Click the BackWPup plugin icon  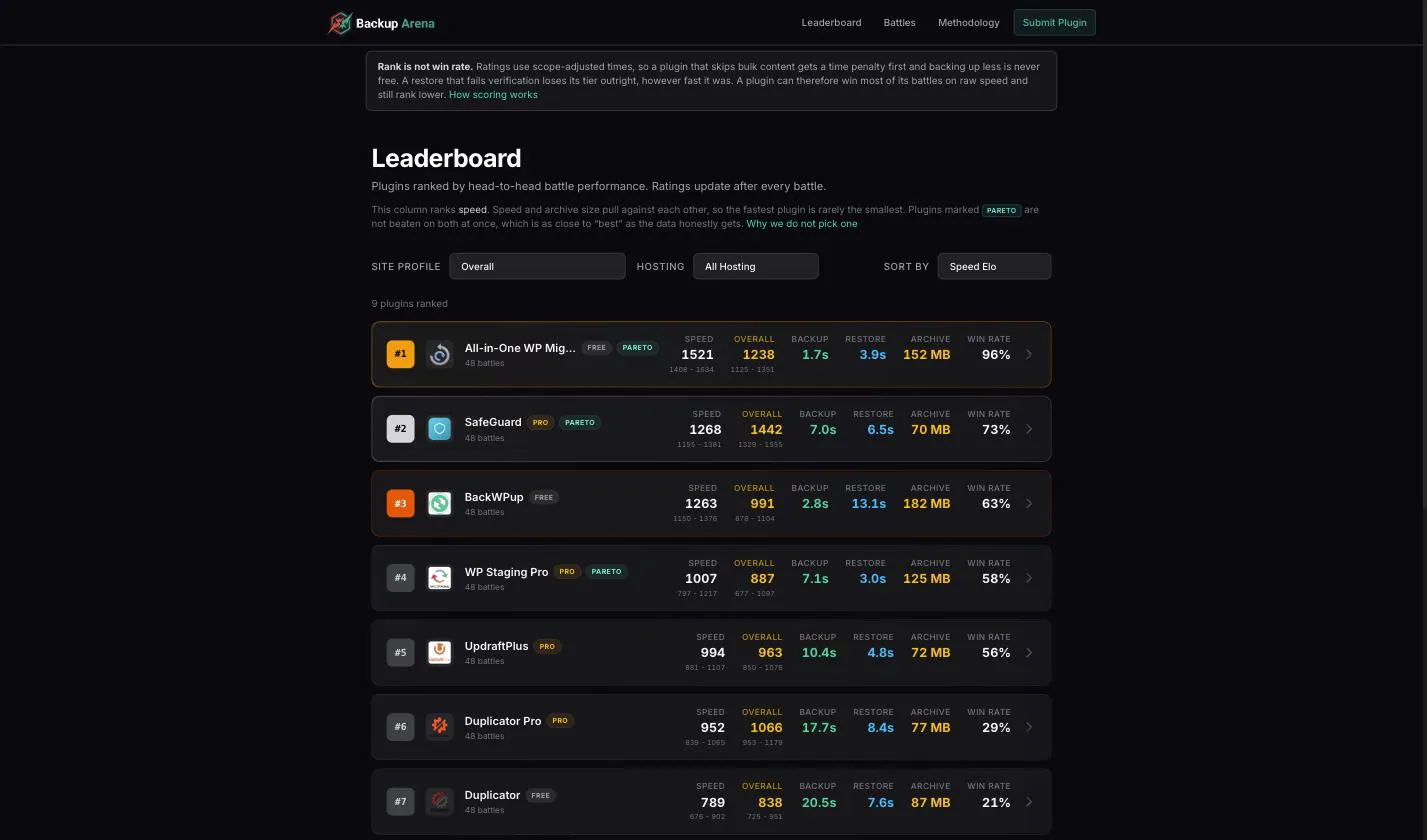[x=439, y=503]
